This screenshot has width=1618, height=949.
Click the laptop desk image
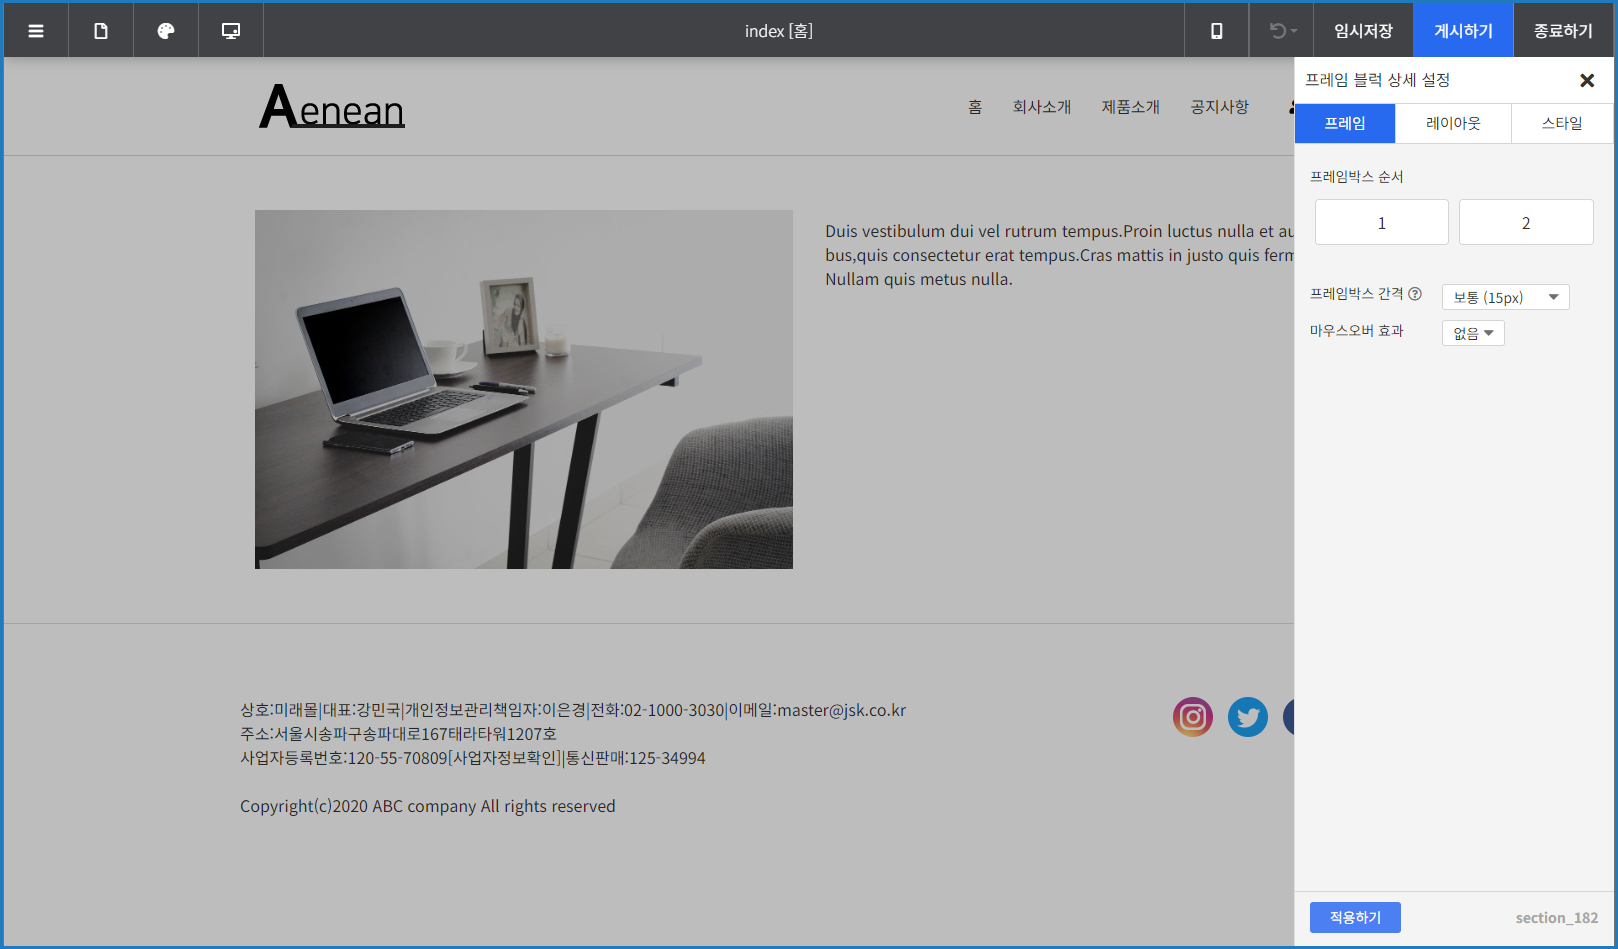523,389
